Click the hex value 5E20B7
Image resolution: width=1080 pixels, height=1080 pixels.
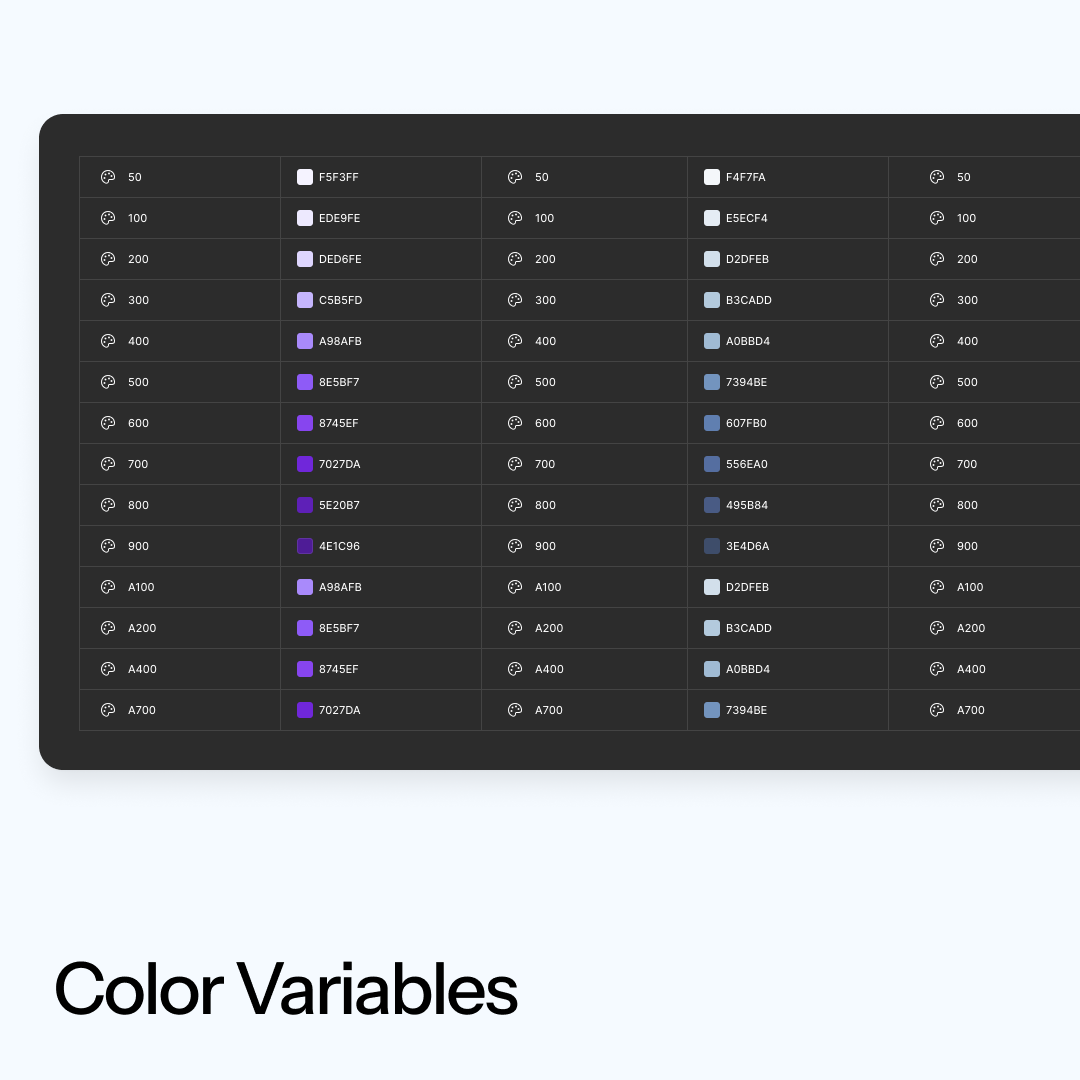339,505
